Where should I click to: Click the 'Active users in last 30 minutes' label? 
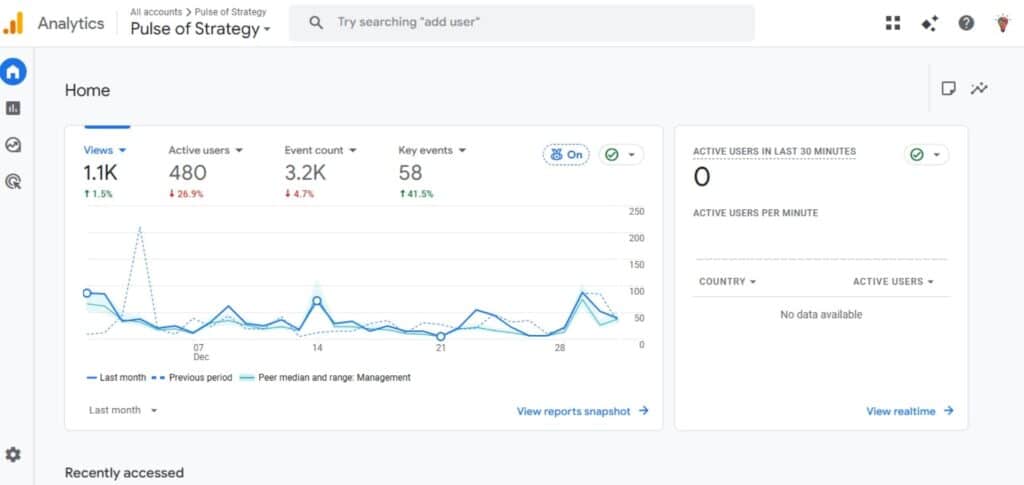[774, 151]
